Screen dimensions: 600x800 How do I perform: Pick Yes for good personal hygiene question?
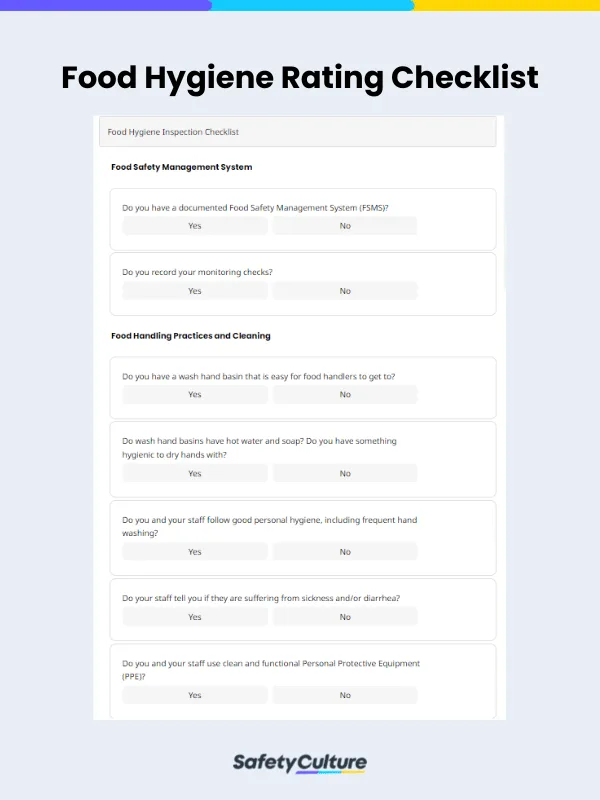pos(195,552)
